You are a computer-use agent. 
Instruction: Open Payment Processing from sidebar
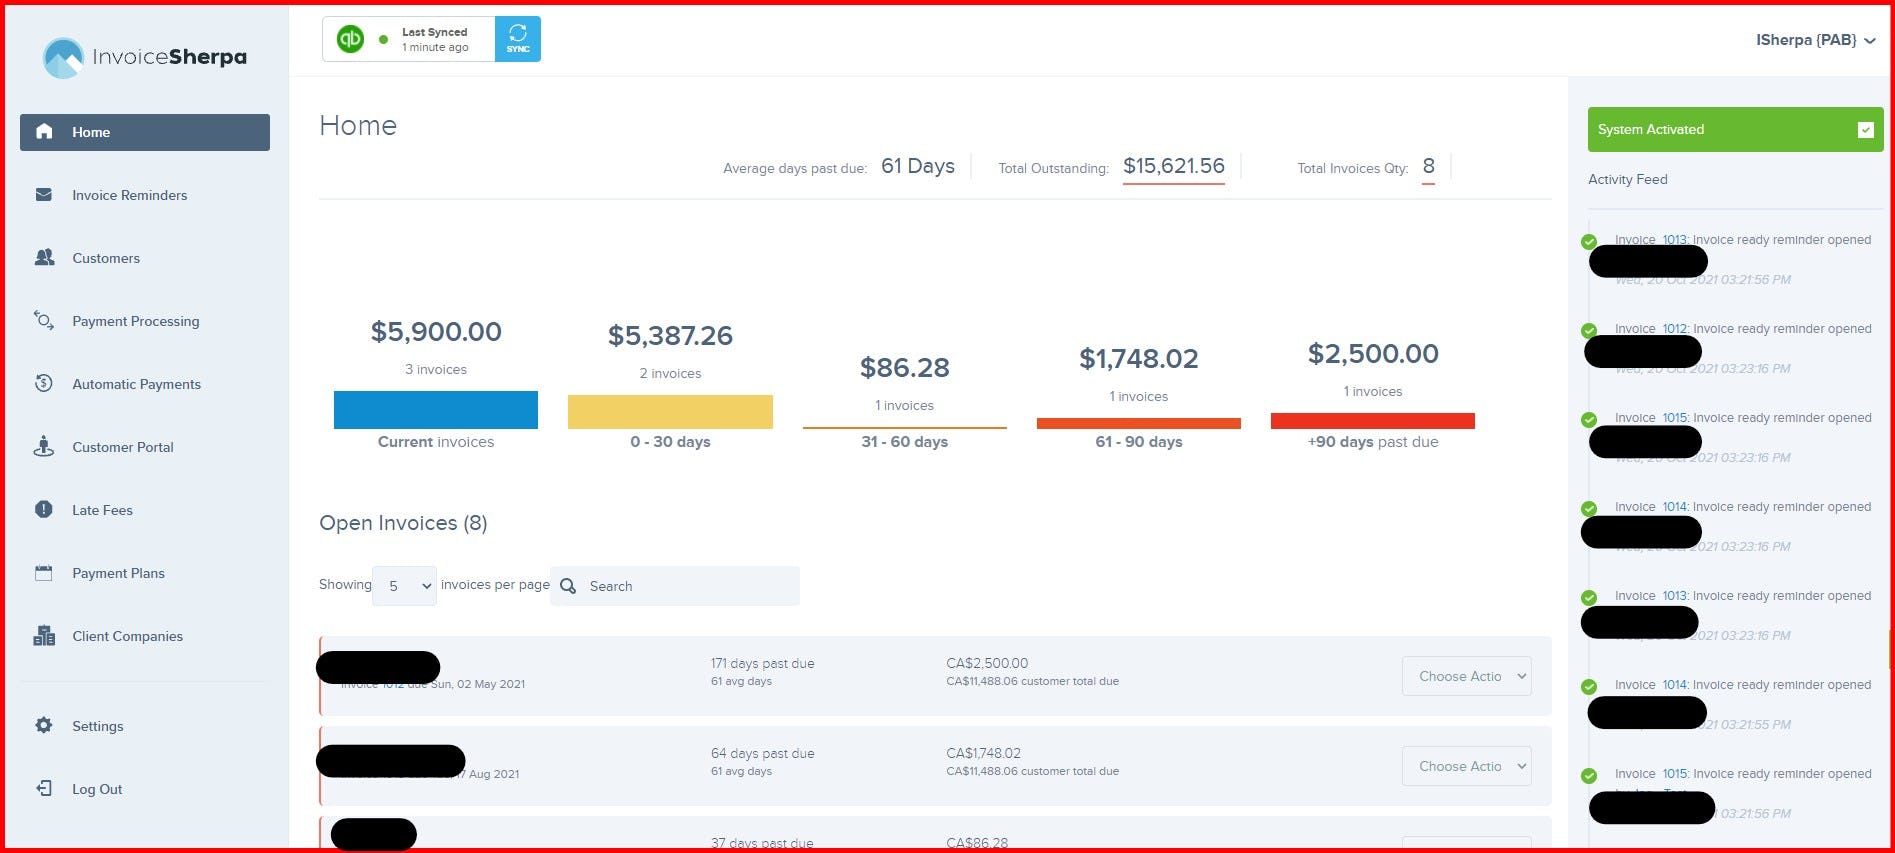point(136,321)
